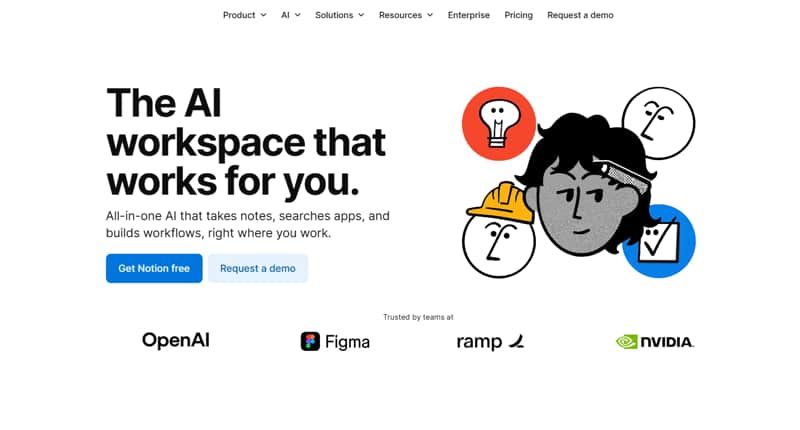Open the Product menu label

pyautogui.click(x=239, y=15)
